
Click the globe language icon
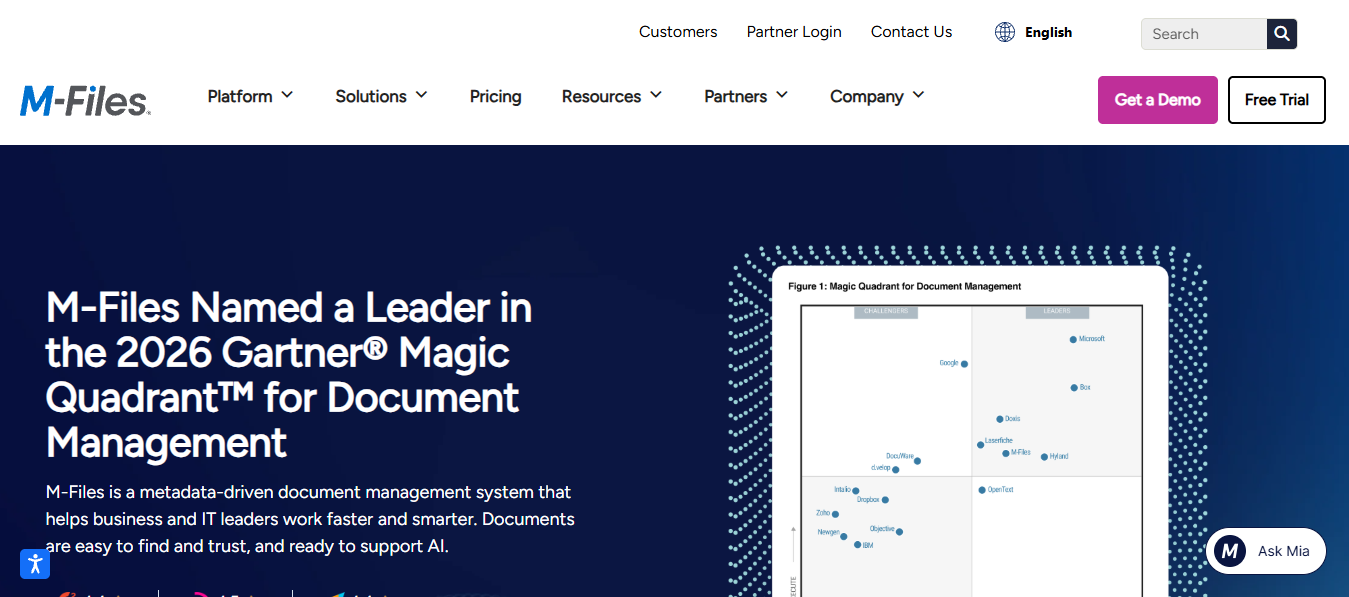pyautogui.click(x=1005, y=32)
